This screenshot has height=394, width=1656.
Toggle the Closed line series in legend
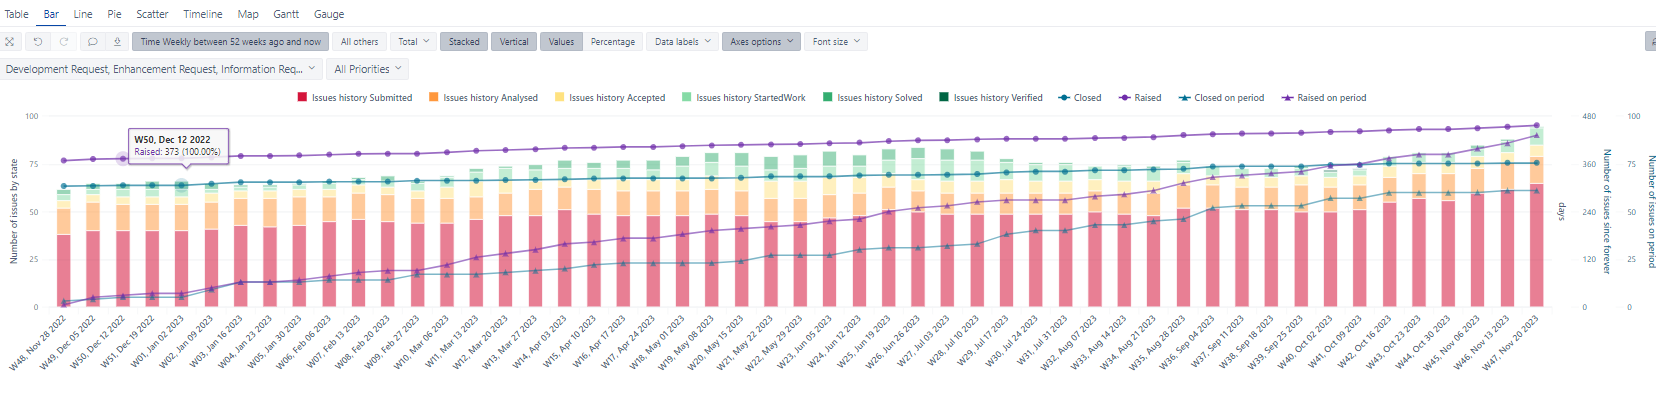[x=1080, y=98]
